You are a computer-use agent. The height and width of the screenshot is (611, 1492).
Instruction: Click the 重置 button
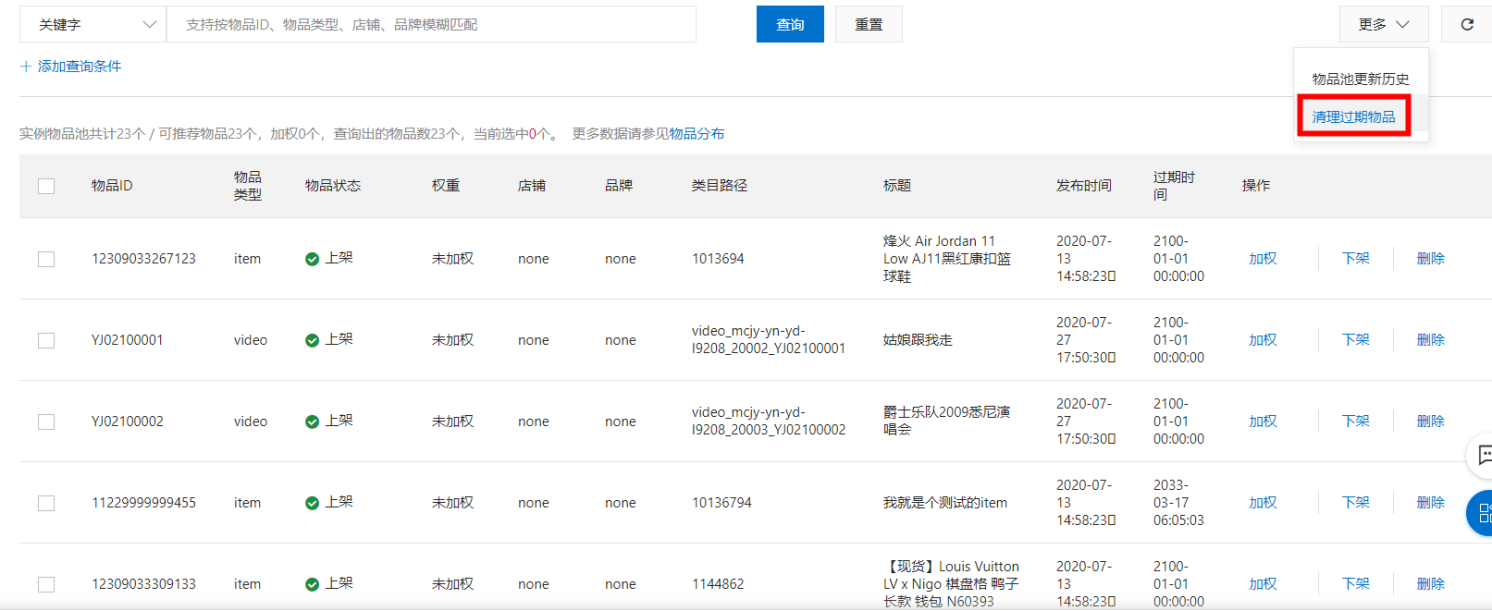click(869, 24)
